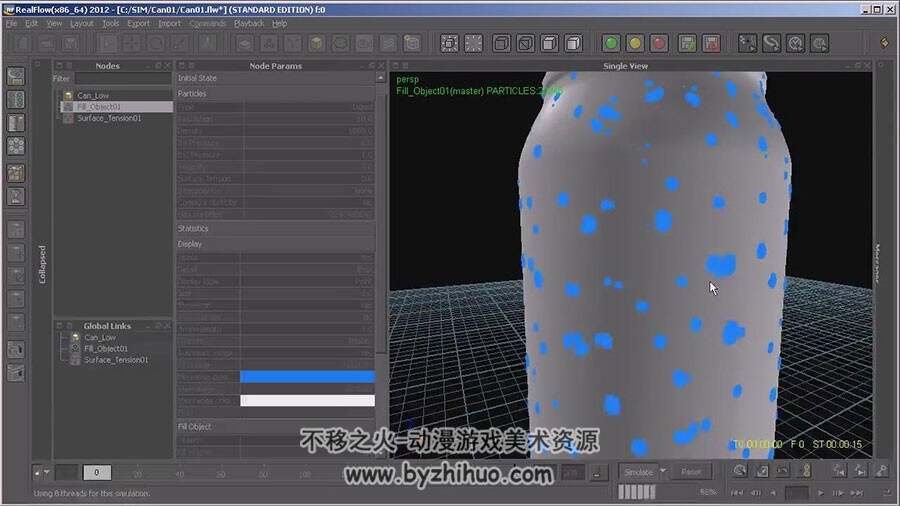The width and height of the screenshot is (900, 506).
Task: Open the View menu
Action: (55, 24)
